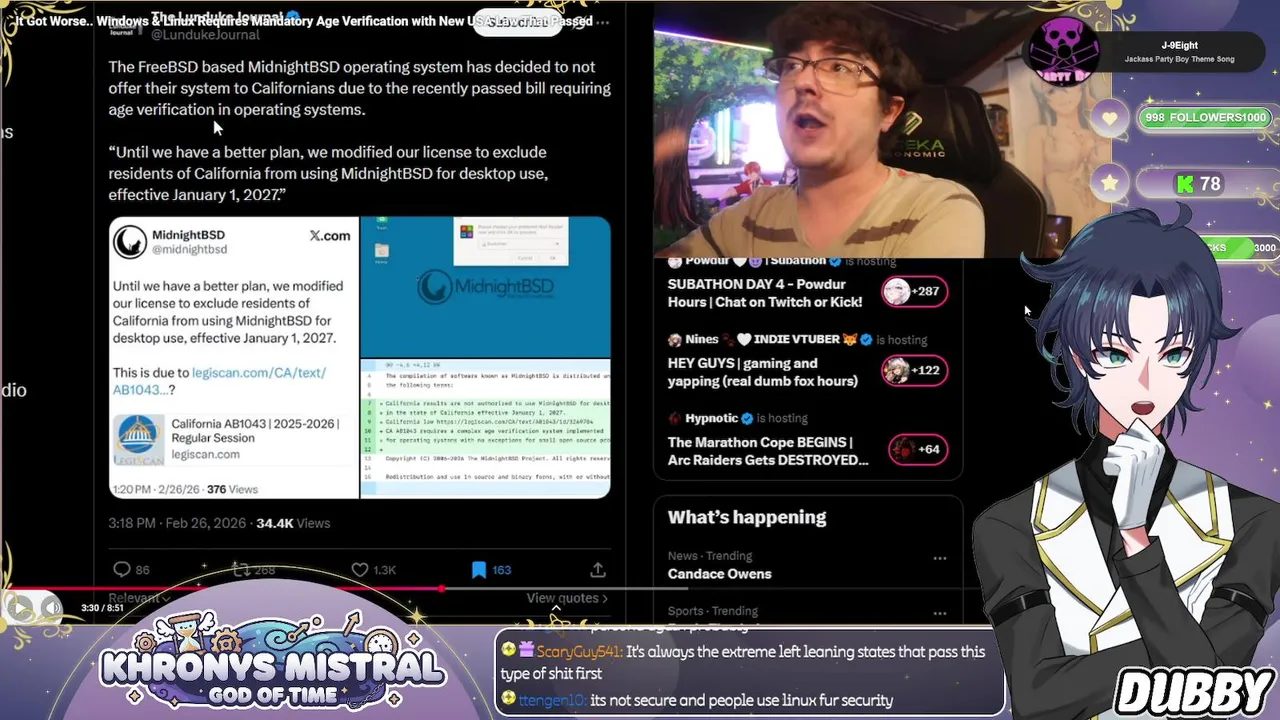Click the Kick 78 counter

pyautogui.click(x=1200, y=184)
